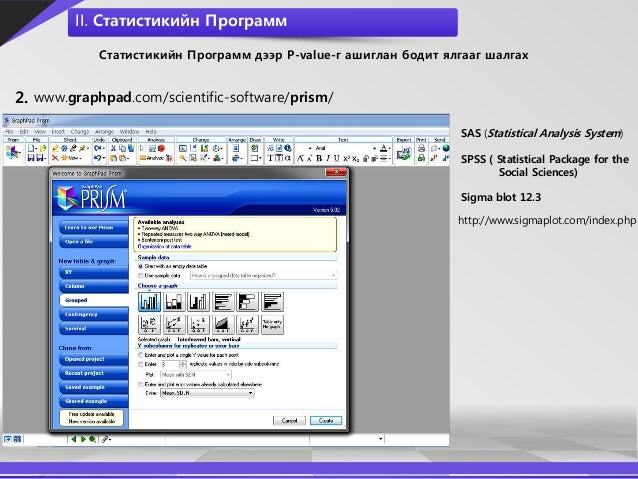This screenshot has height=479, width=638.
Task: Click the green next-sheet arrow in status bar
Action: click(x=83, y=439)
